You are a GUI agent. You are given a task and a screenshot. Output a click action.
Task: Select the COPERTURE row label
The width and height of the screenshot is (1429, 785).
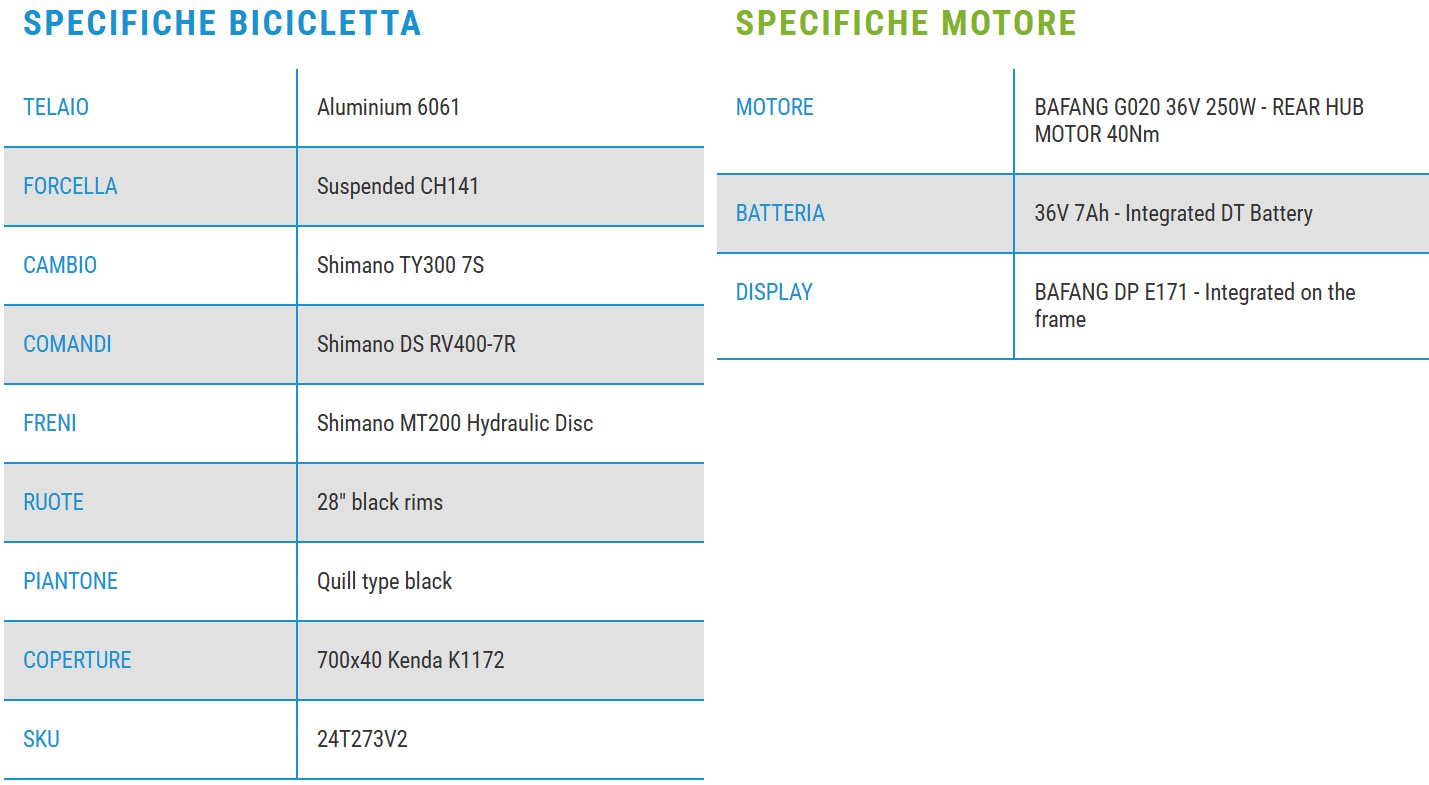pyautogui.click(x=77, y=660)
